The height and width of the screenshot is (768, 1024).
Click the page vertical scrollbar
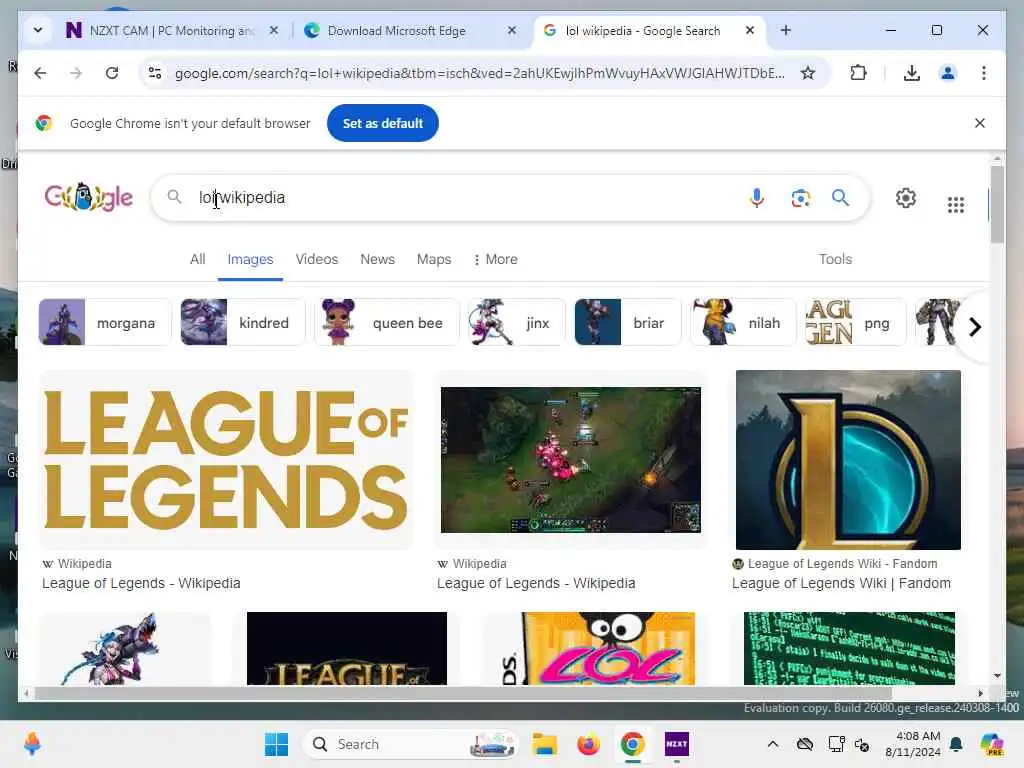pyautogui.click(x=997, y=204)
